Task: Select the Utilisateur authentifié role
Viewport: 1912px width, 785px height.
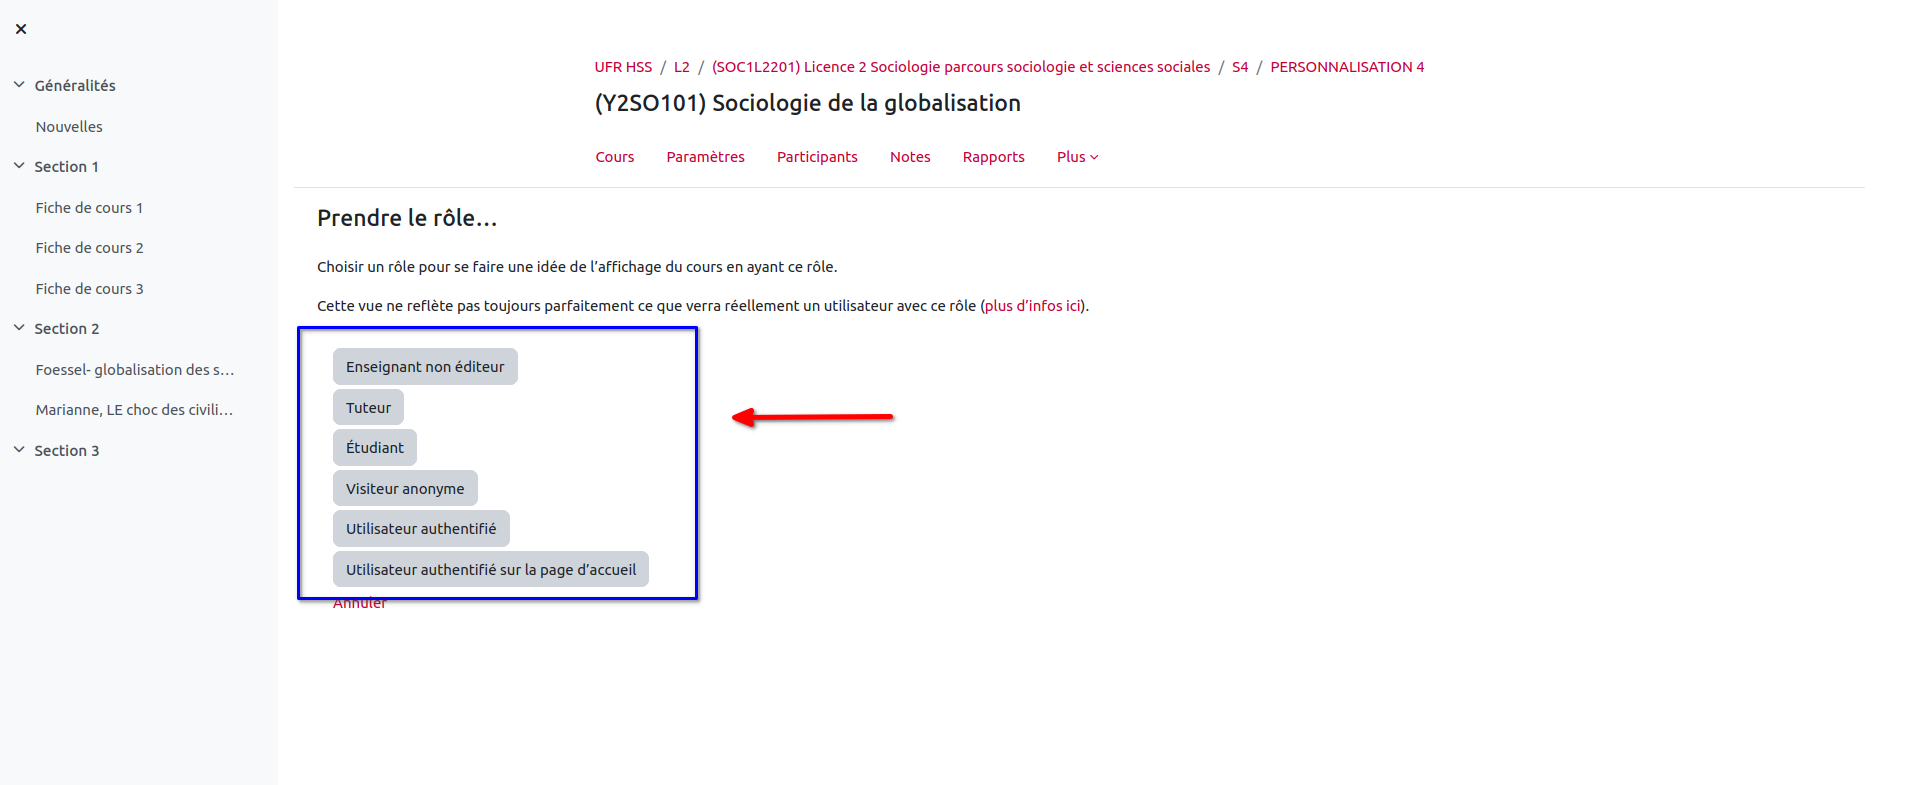Action: point(421,529)
